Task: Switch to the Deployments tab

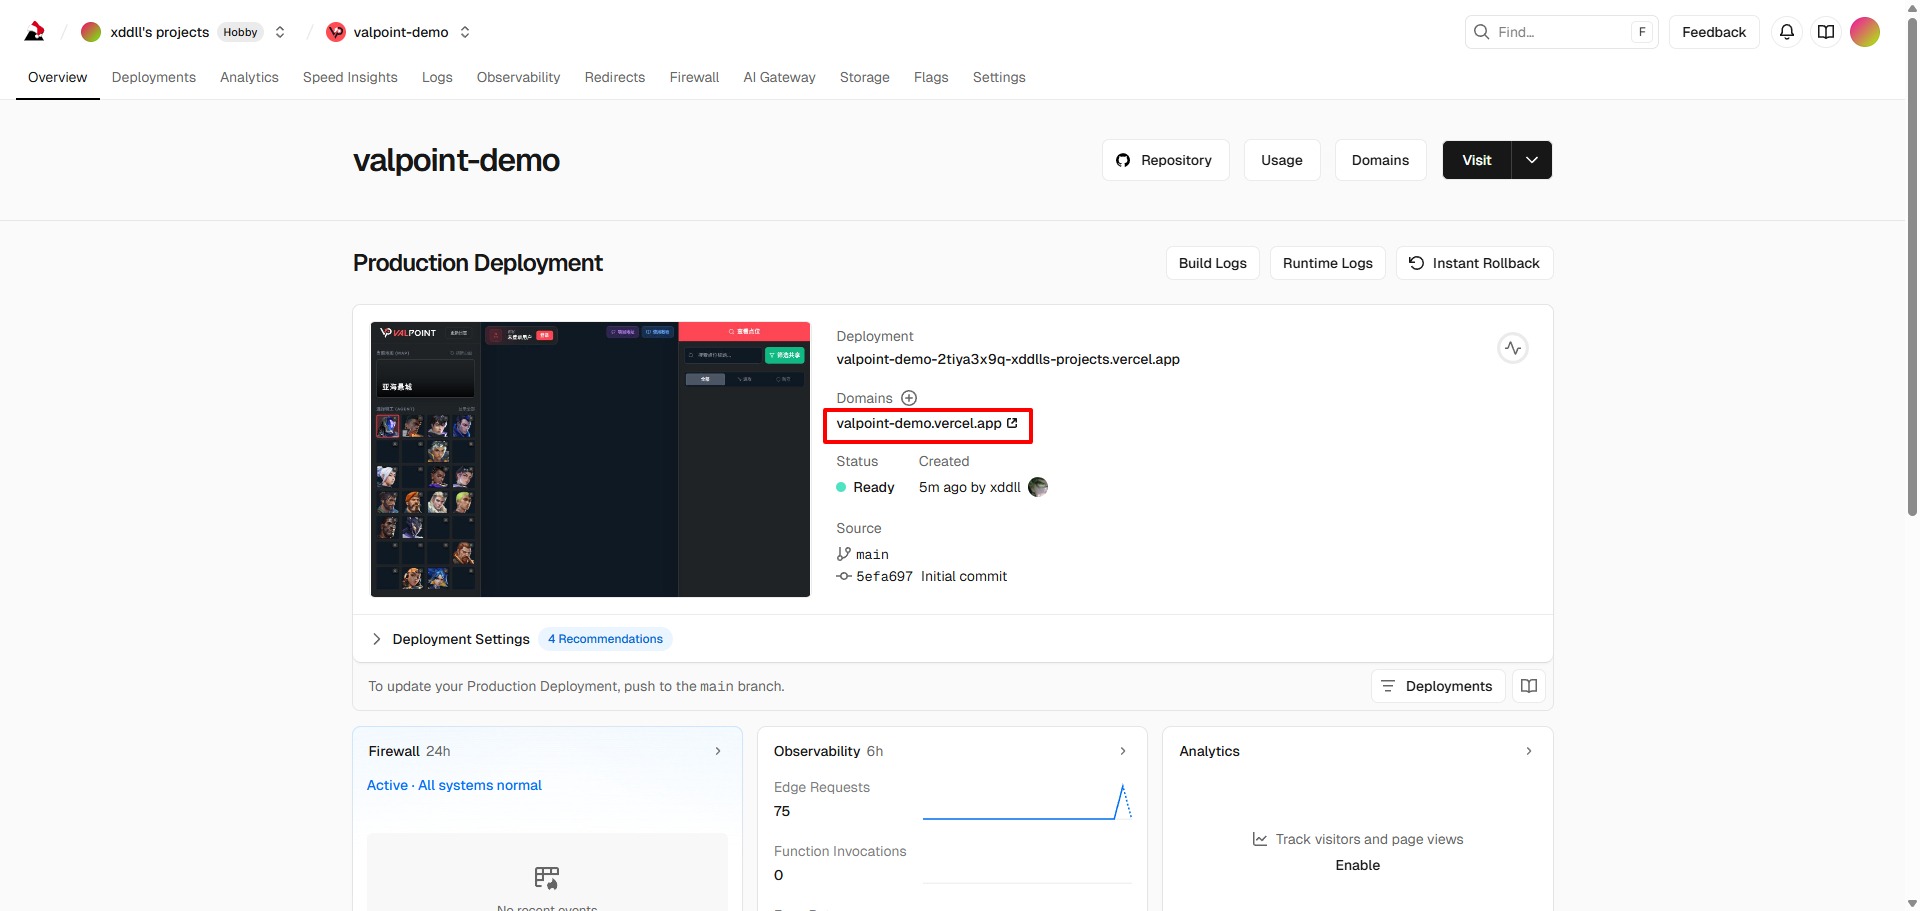Action: [154, 77]
